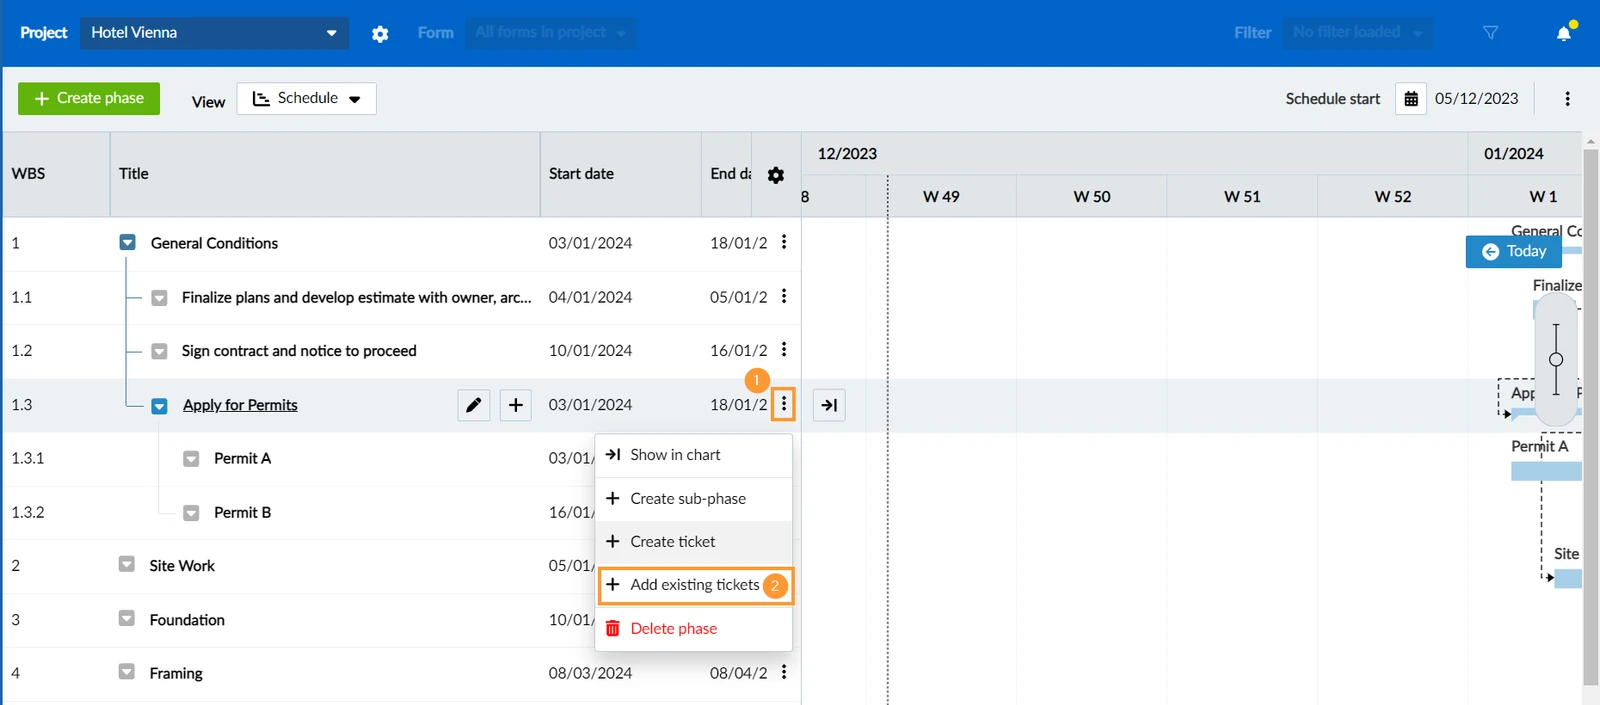
Task: Click the filter funnel icon
Action: tap(1490, 33)
